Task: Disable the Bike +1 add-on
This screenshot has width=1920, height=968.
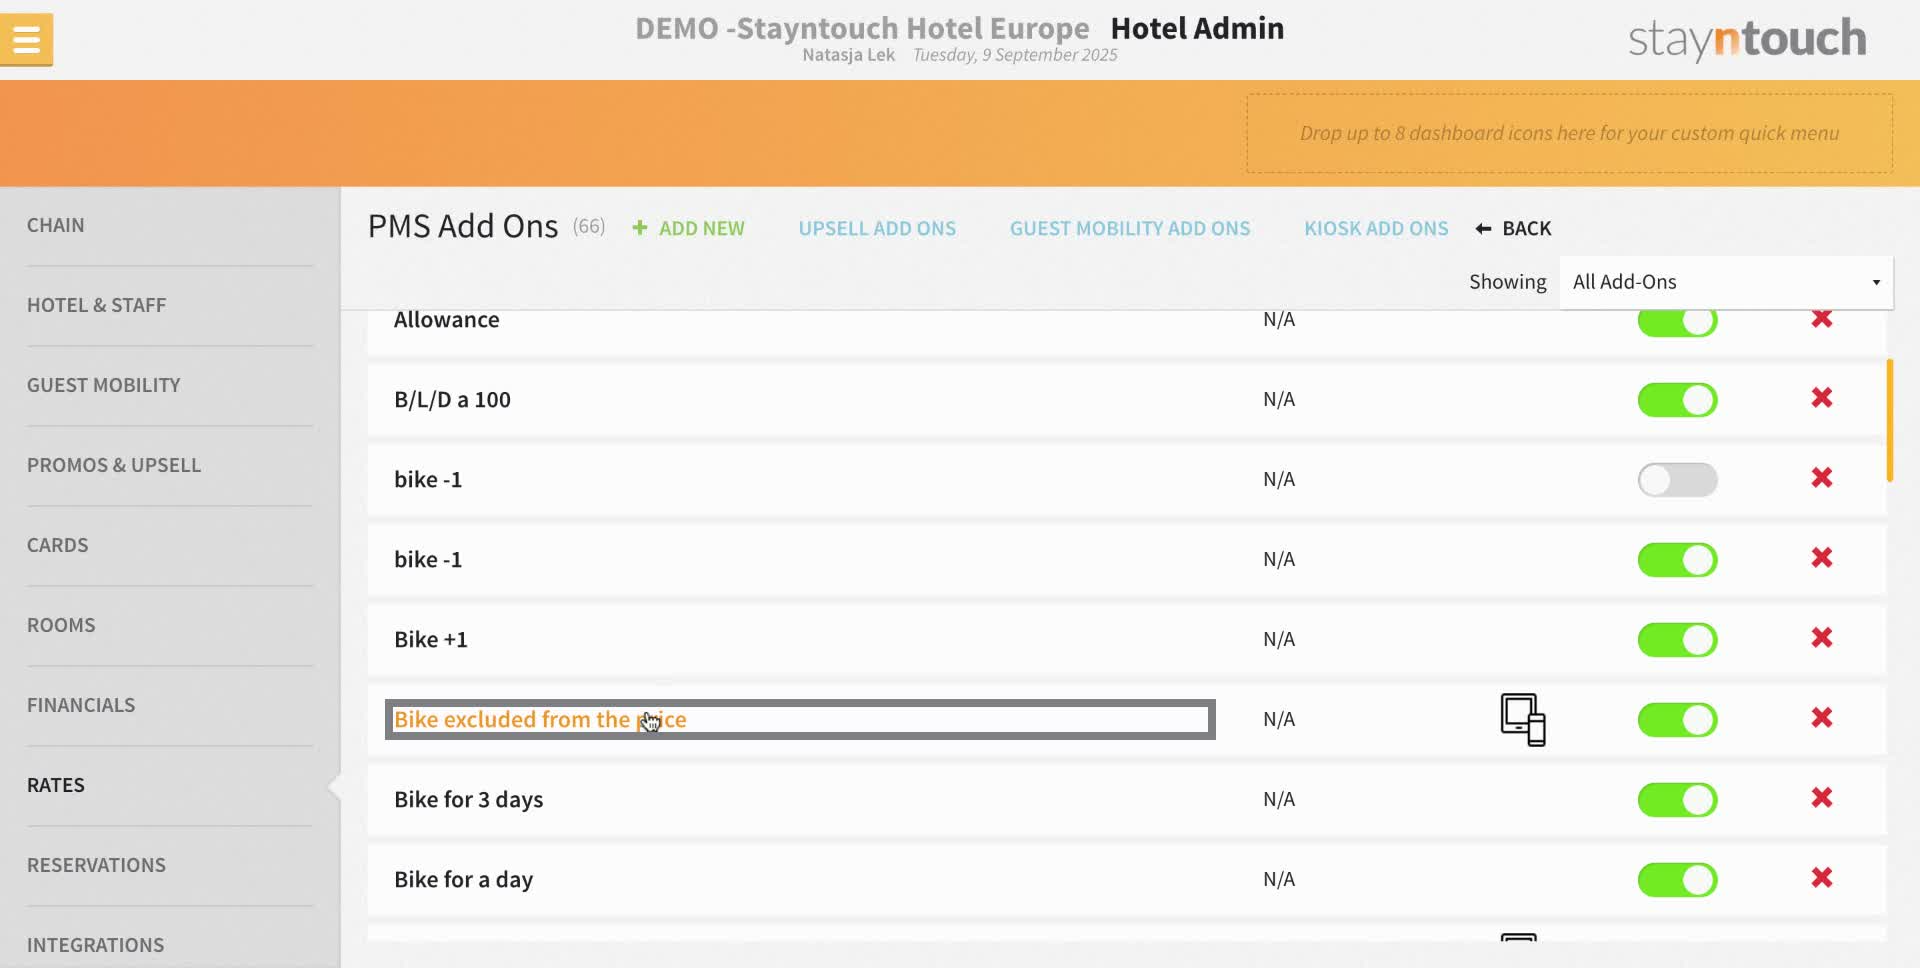Action: point(1677,640)
